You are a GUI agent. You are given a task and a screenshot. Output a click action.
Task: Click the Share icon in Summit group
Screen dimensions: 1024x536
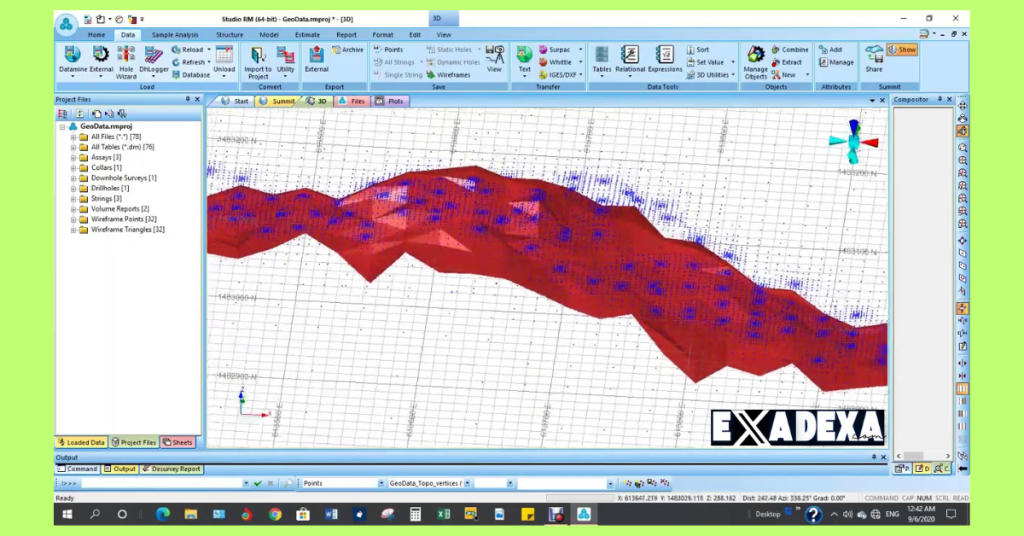pos(874,58)
